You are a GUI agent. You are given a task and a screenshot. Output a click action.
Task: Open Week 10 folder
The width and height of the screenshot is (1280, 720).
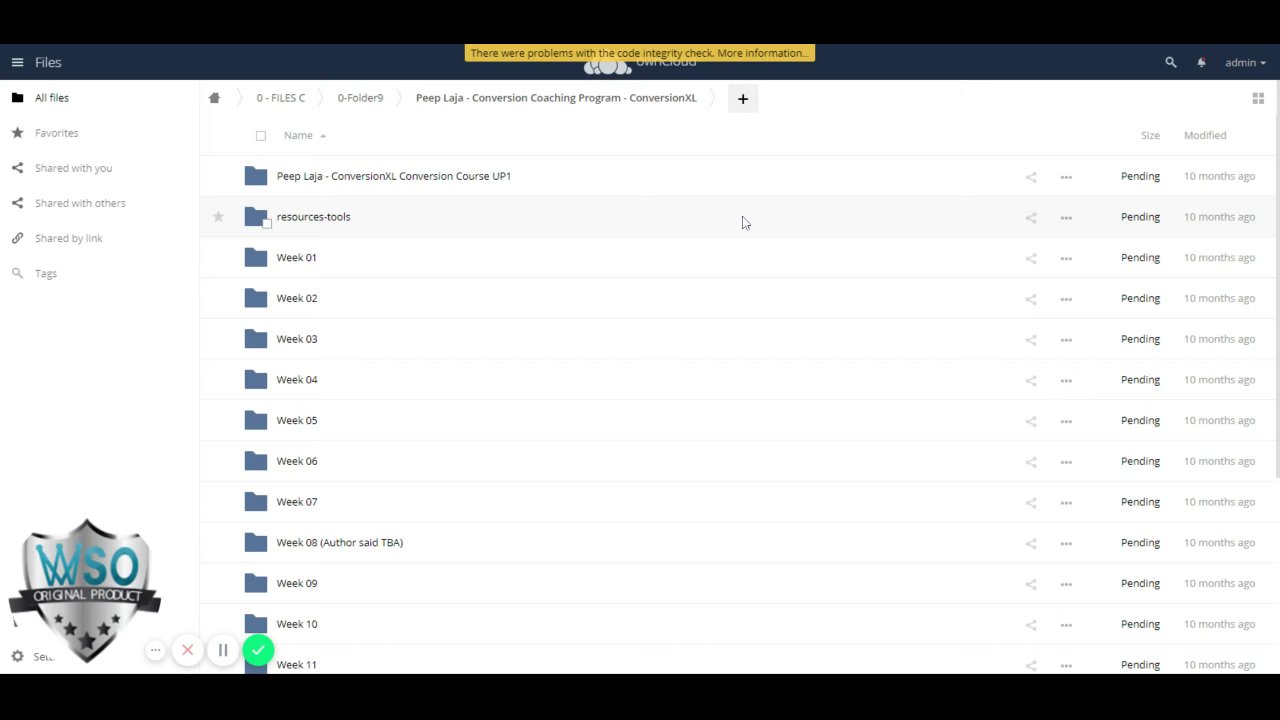[x=297, y=624]
